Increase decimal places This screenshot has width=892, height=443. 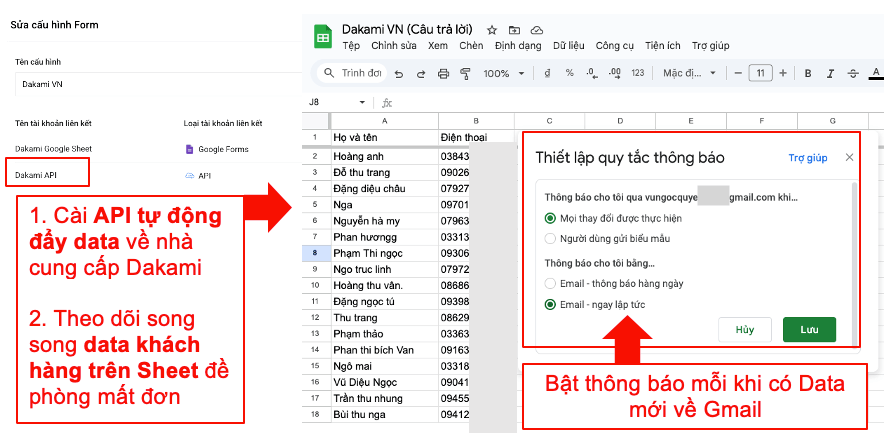click(x=614, y=73)
